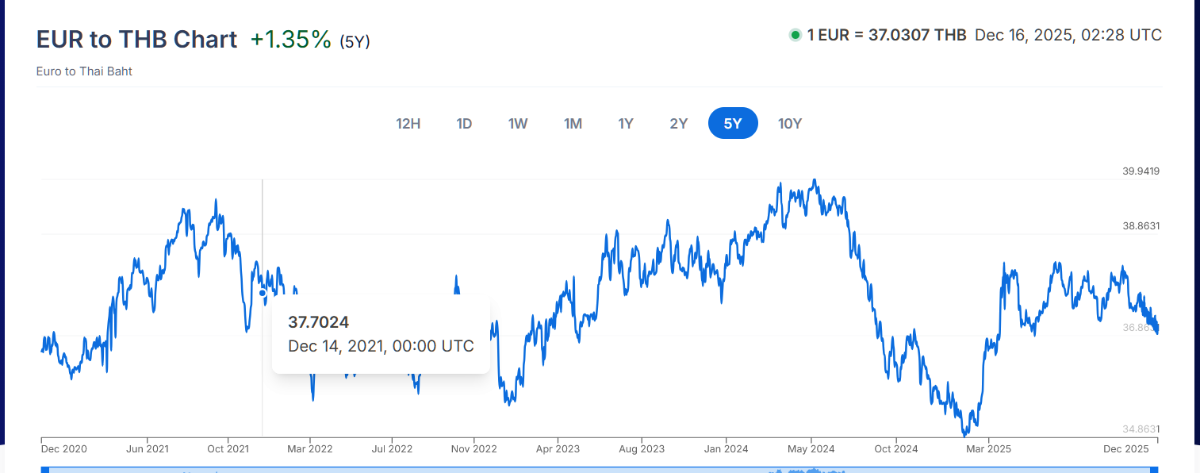1200x473 pixels.
Task: Click the Euro to Thai Baht subtitle
Action: pos(84,72)
